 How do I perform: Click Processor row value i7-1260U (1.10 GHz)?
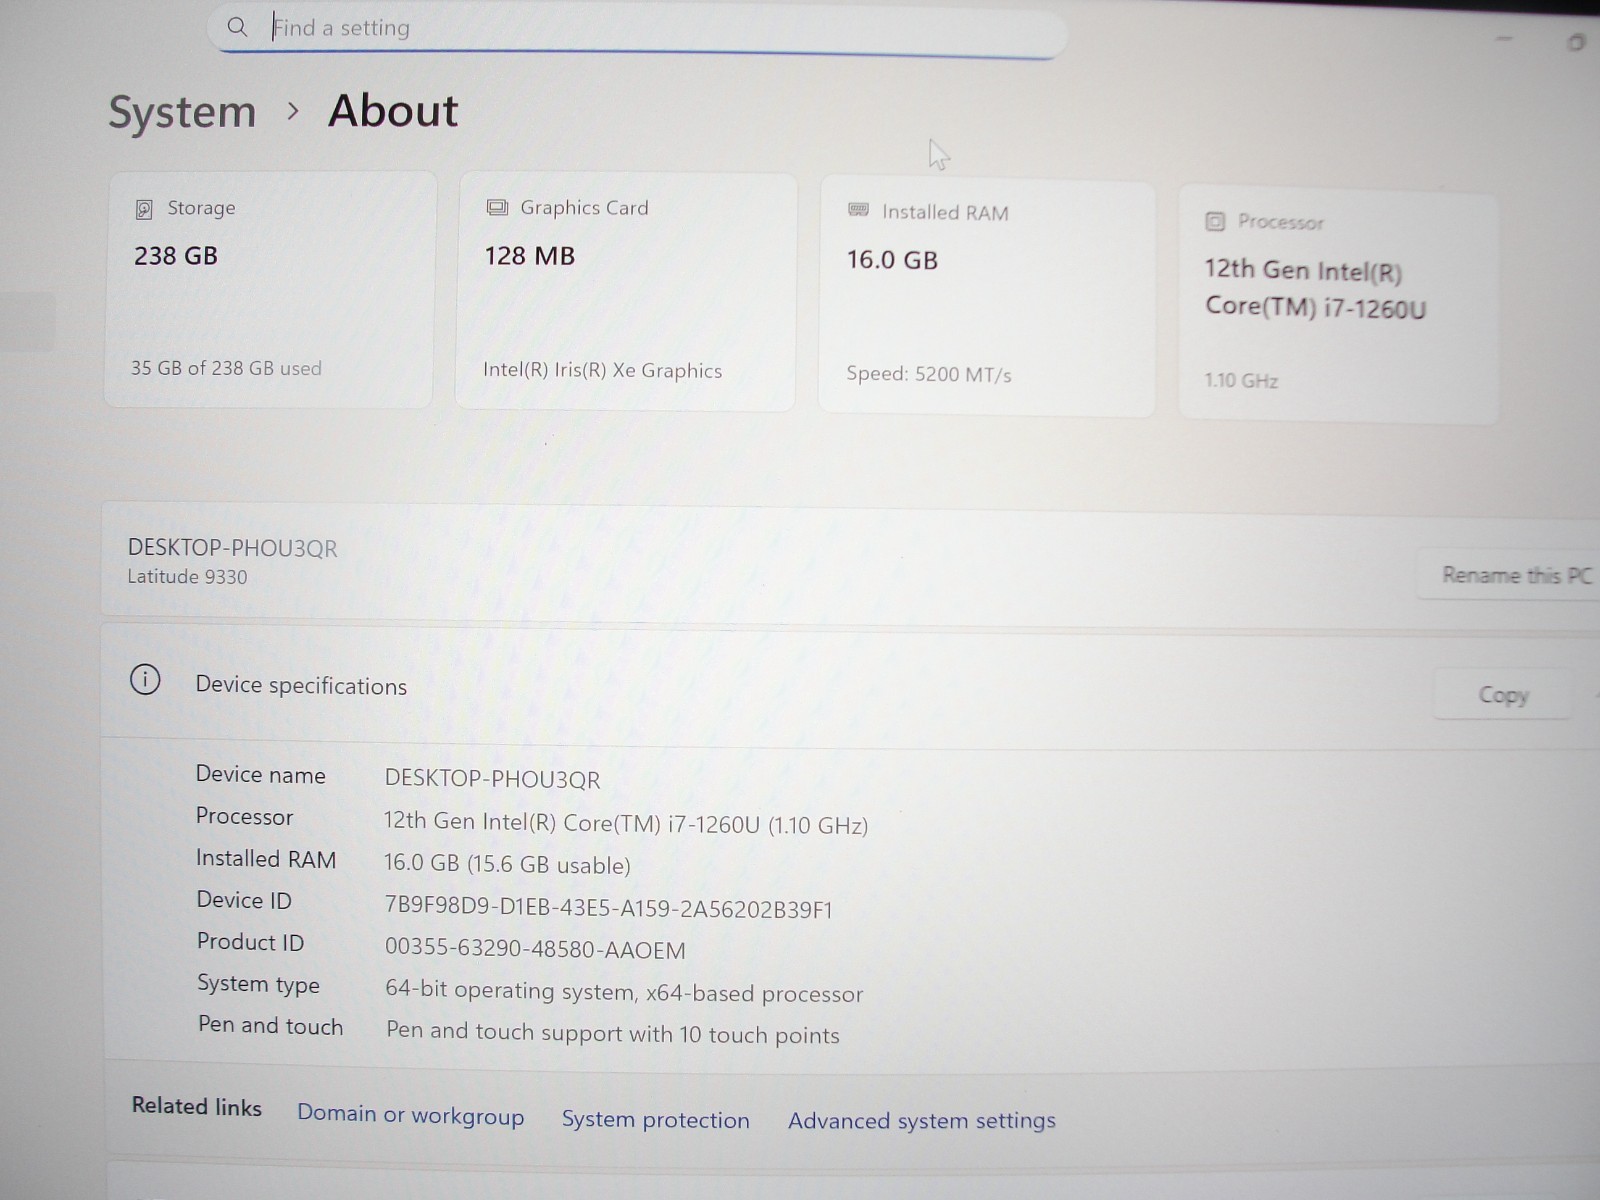pos(626,823)
